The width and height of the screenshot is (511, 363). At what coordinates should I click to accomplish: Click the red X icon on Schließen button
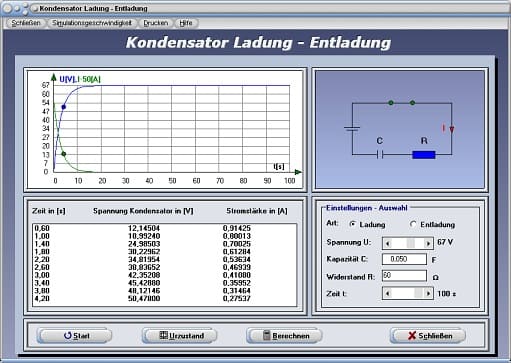(412, 336)
